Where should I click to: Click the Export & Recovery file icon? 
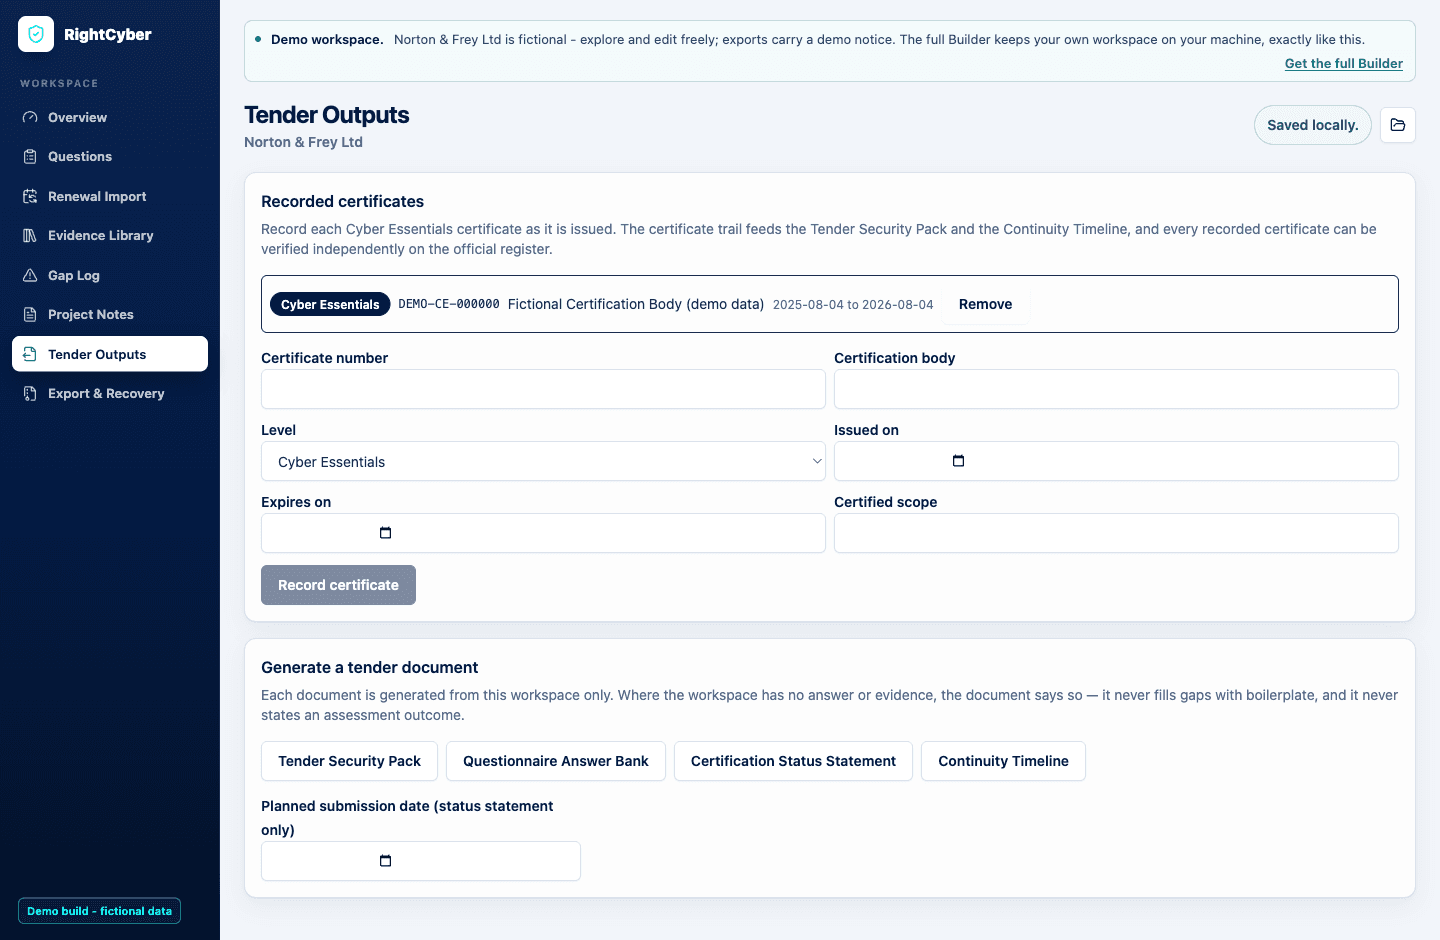click(30, 393)
